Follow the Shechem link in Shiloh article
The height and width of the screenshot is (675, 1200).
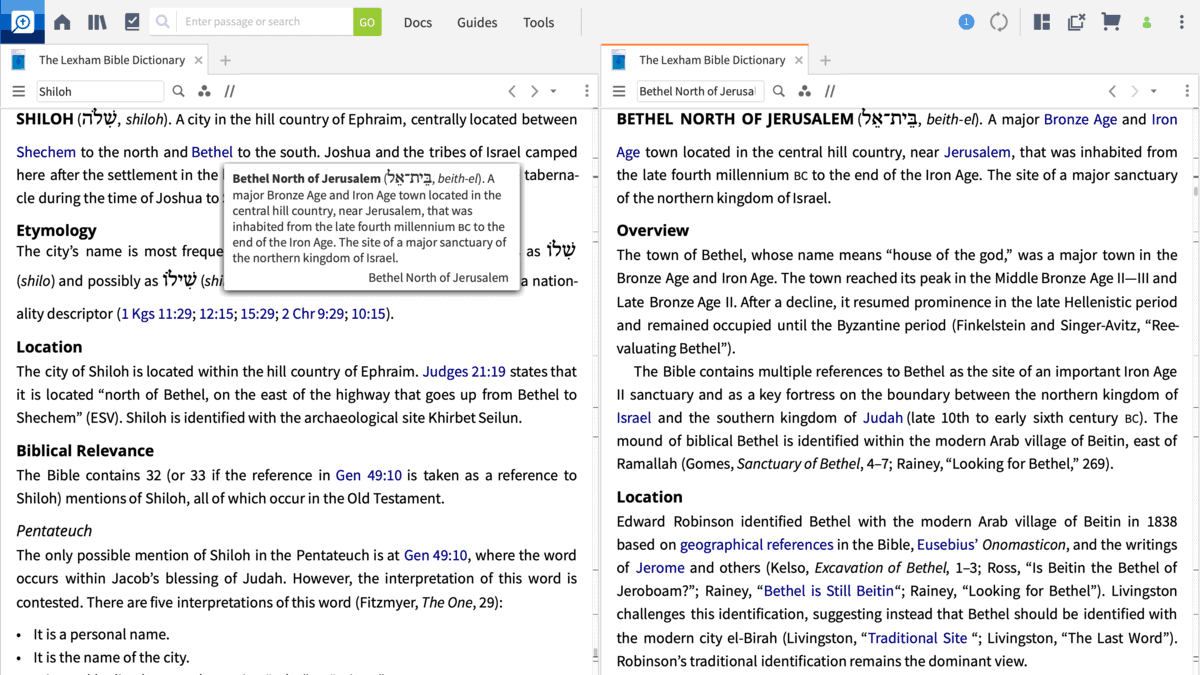(x=46, y=152)
